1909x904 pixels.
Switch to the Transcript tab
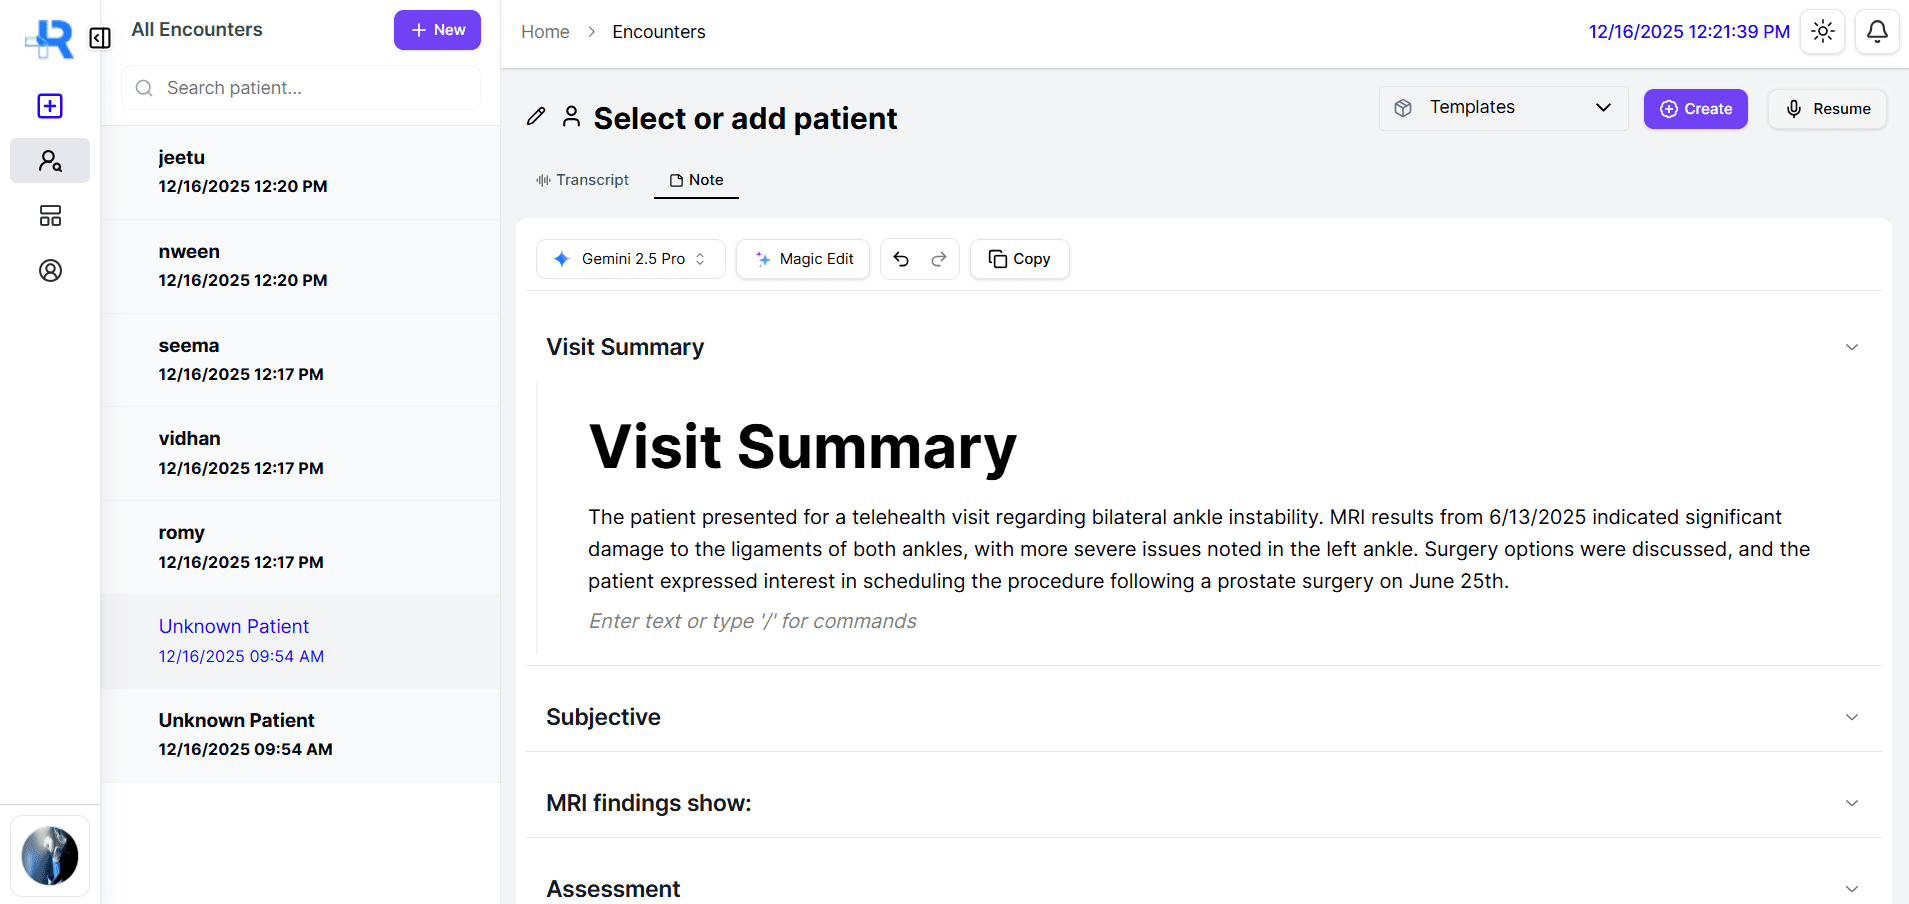pyautogui.click(x=583, y=180)
